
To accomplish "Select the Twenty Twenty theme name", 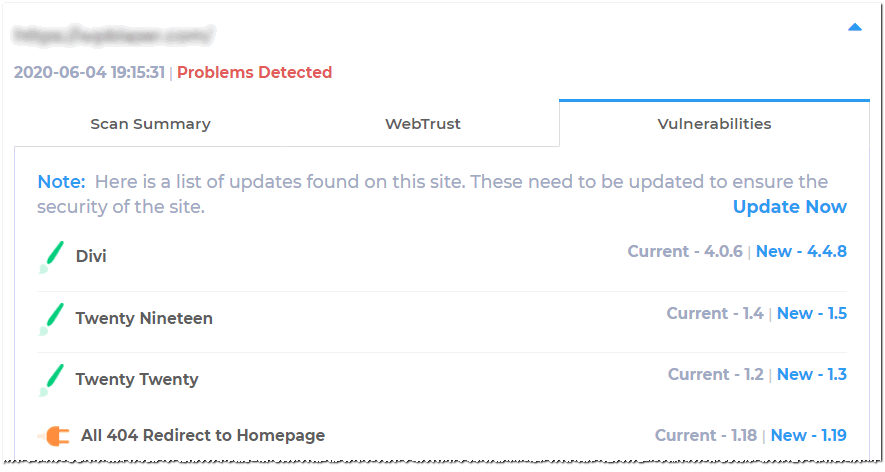I will (x=137, y=379).
